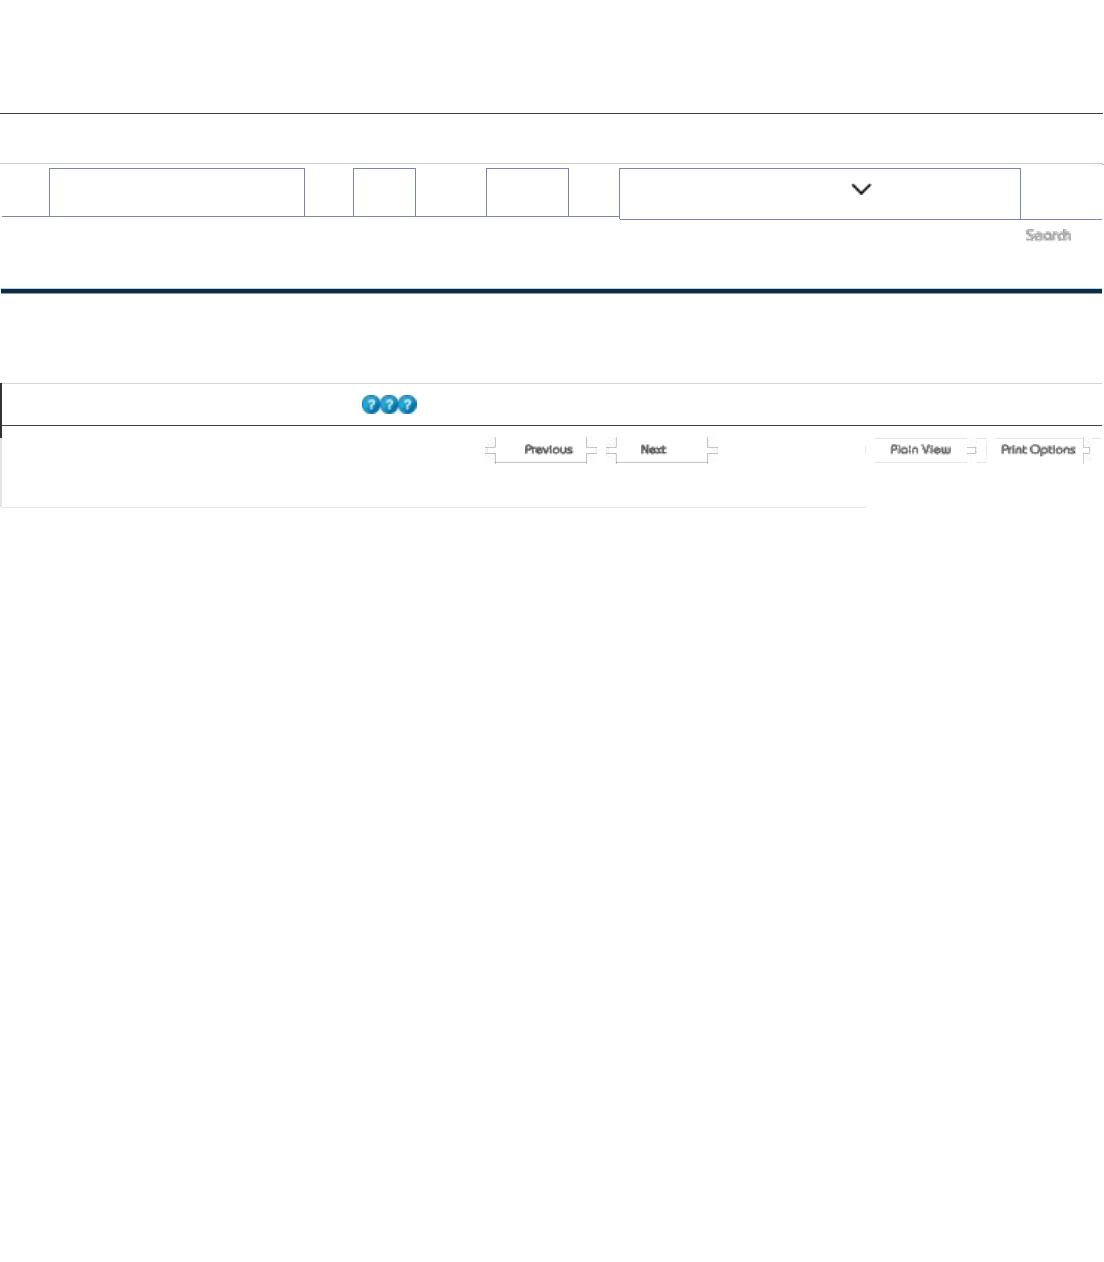Screen dimensions: 1104x1262
Task: Switch to Plain View
Action: tap(920, 450)
